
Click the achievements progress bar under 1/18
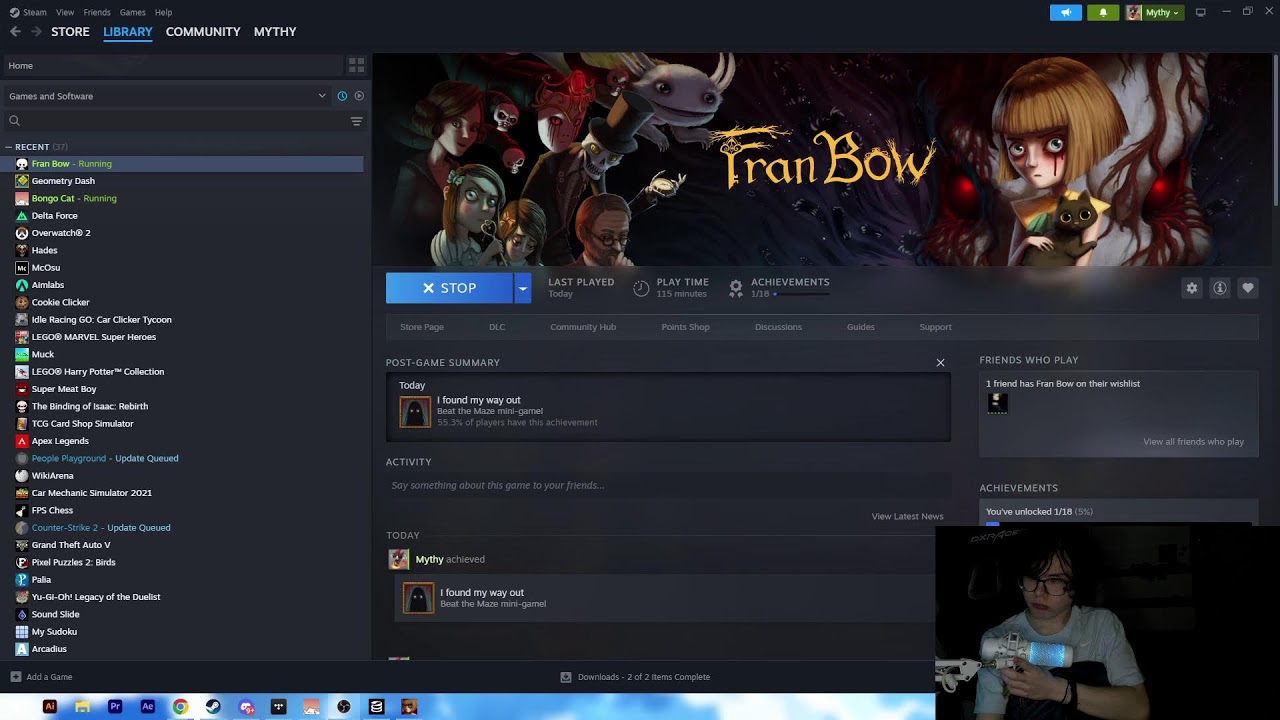801,295
